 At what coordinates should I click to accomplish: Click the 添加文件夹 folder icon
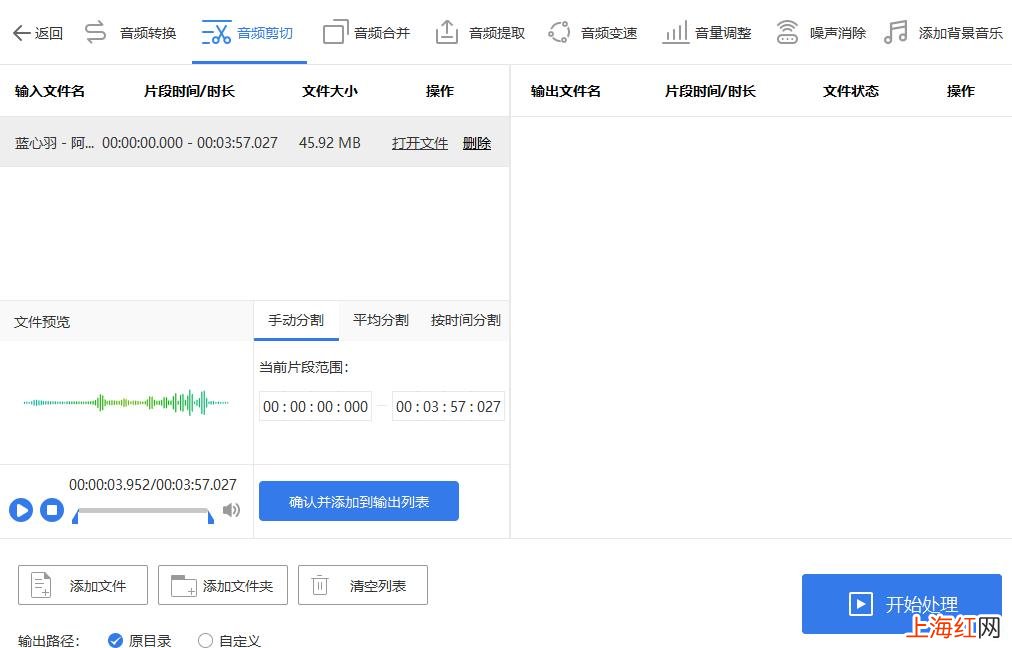tap(183, 585)
